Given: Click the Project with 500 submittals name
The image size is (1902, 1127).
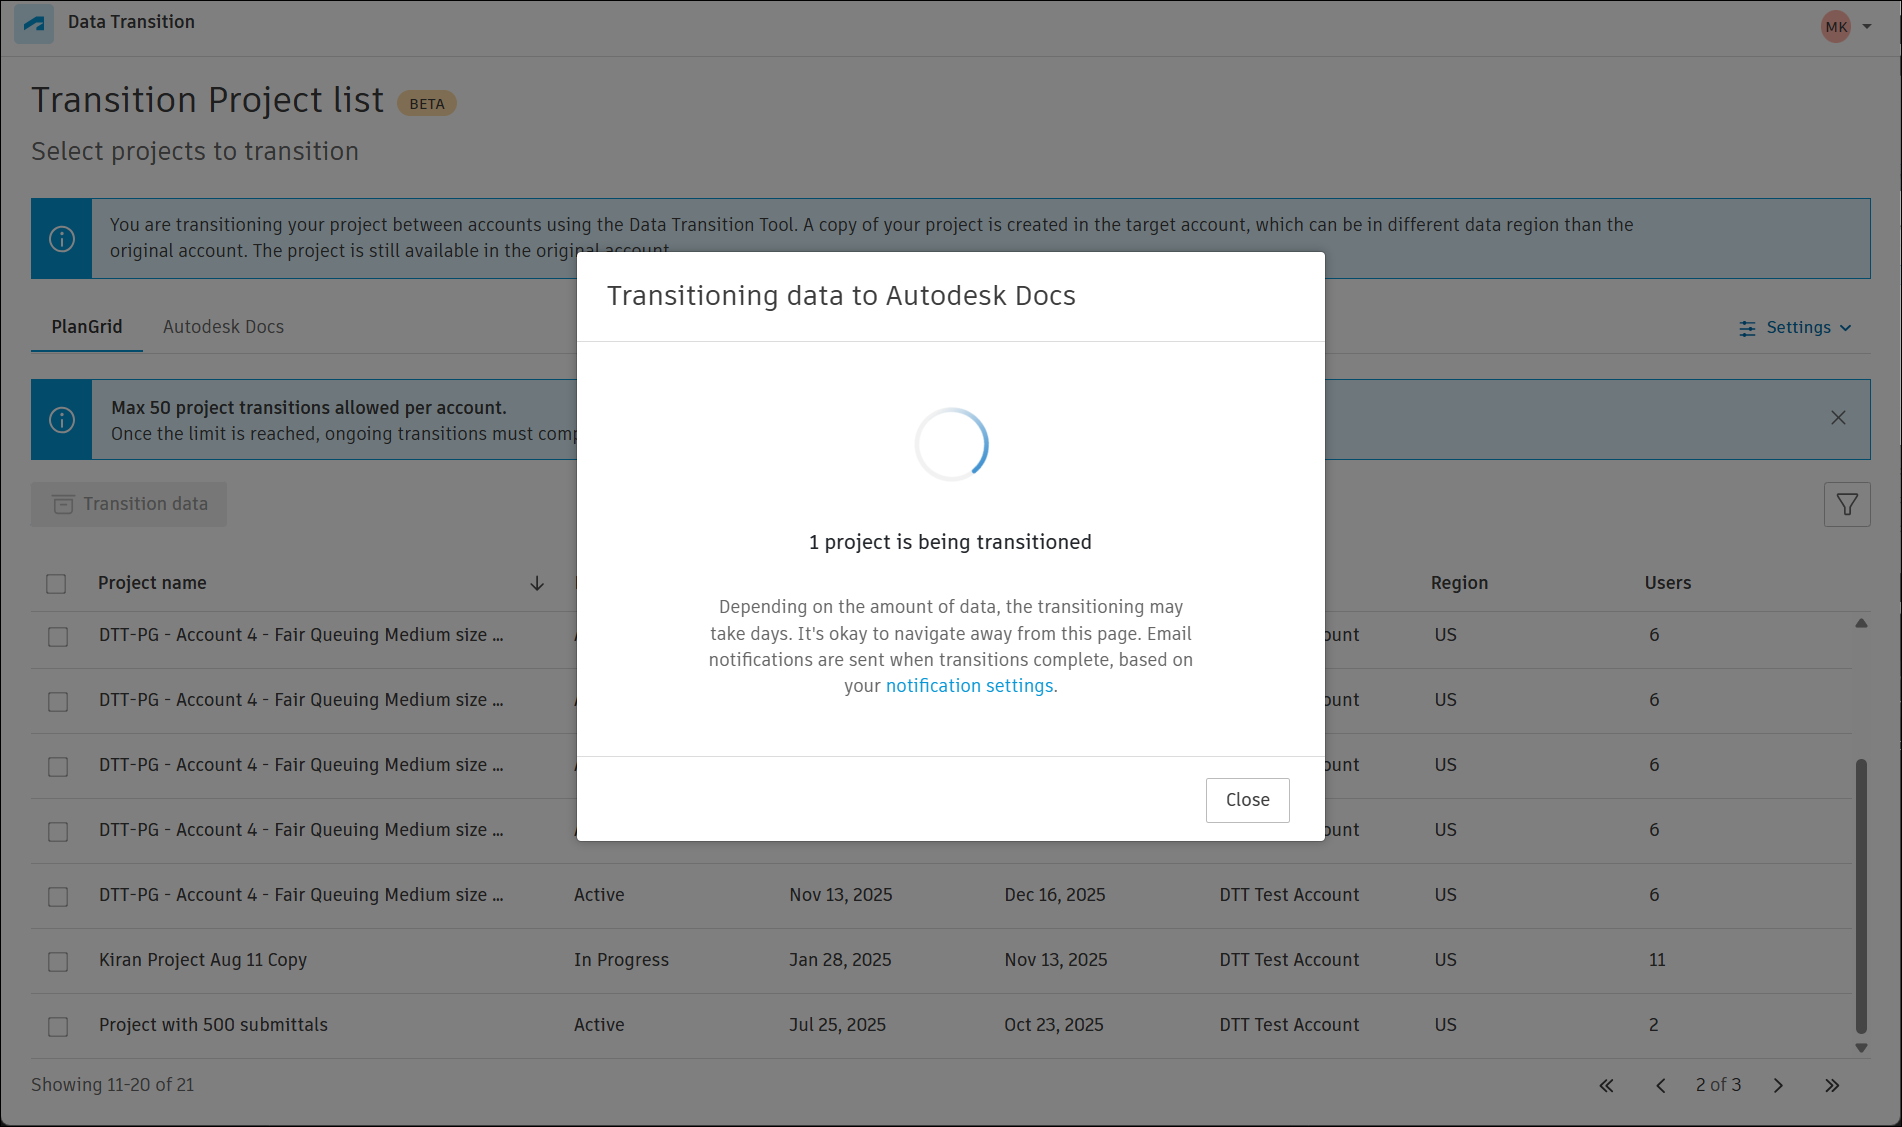Looking at the screenshot, I should coord(213,1025).
